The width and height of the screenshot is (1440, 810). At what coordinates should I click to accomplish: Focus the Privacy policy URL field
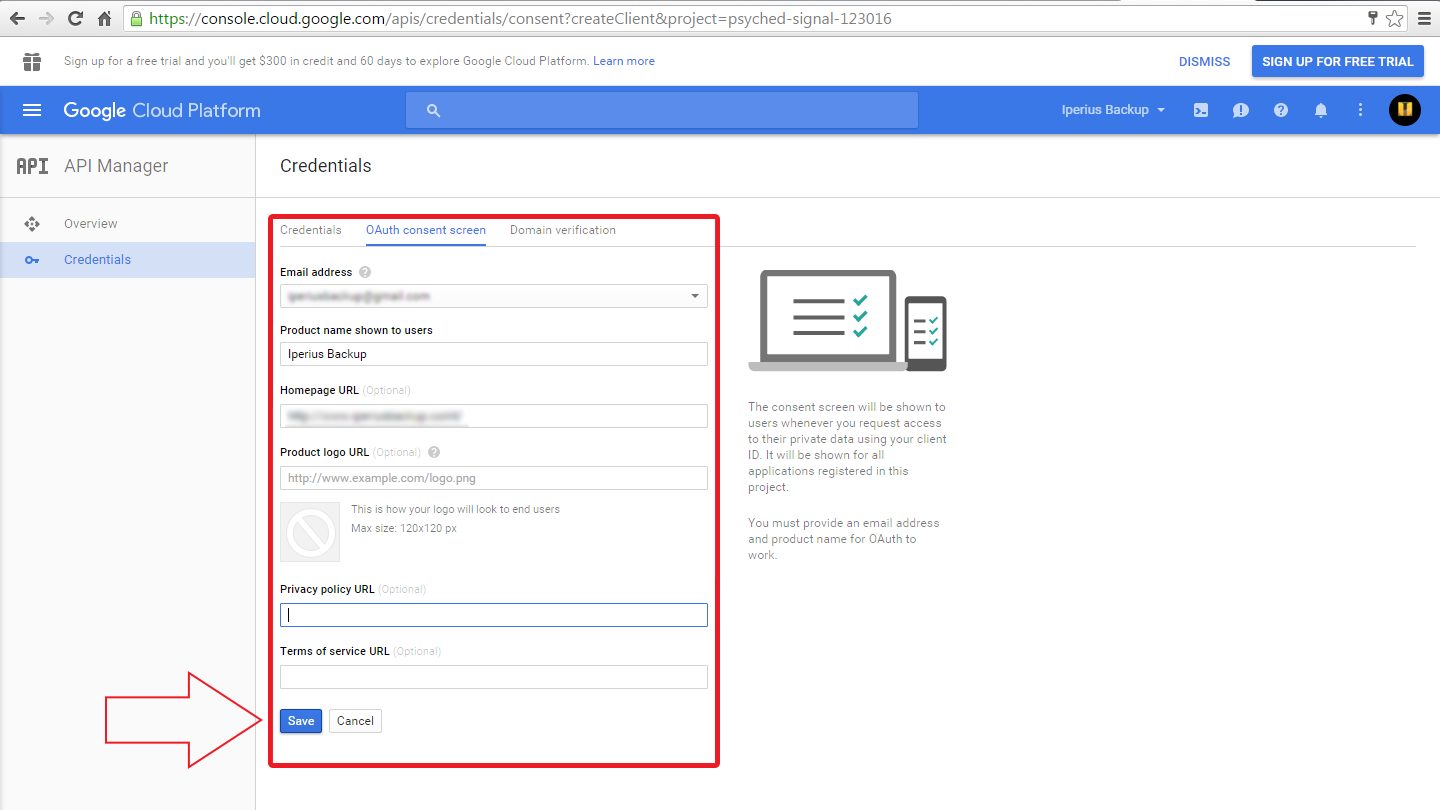pyautogui.click(x=494, y=615)
